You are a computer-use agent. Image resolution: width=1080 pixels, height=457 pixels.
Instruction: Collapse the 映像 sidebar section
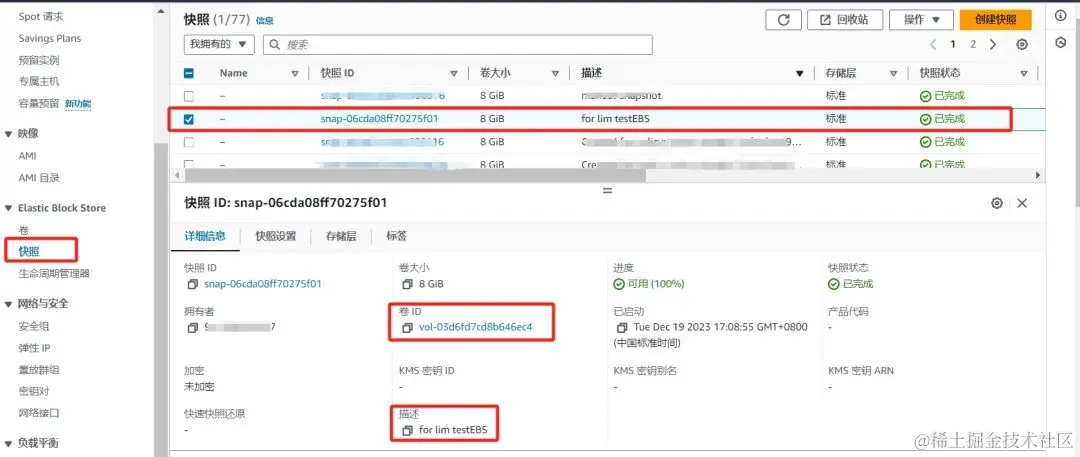[x=8, y=134]
